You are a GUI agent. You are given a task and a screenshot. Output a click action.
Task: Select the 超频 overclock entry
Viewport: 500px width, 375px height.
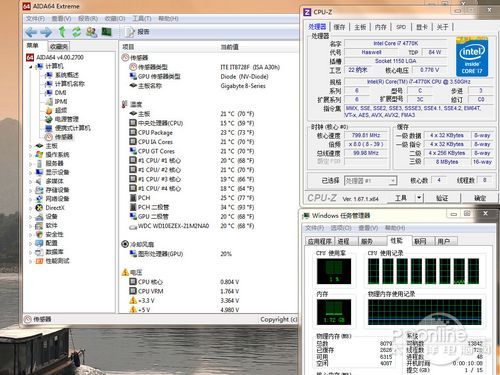[61, 110]
